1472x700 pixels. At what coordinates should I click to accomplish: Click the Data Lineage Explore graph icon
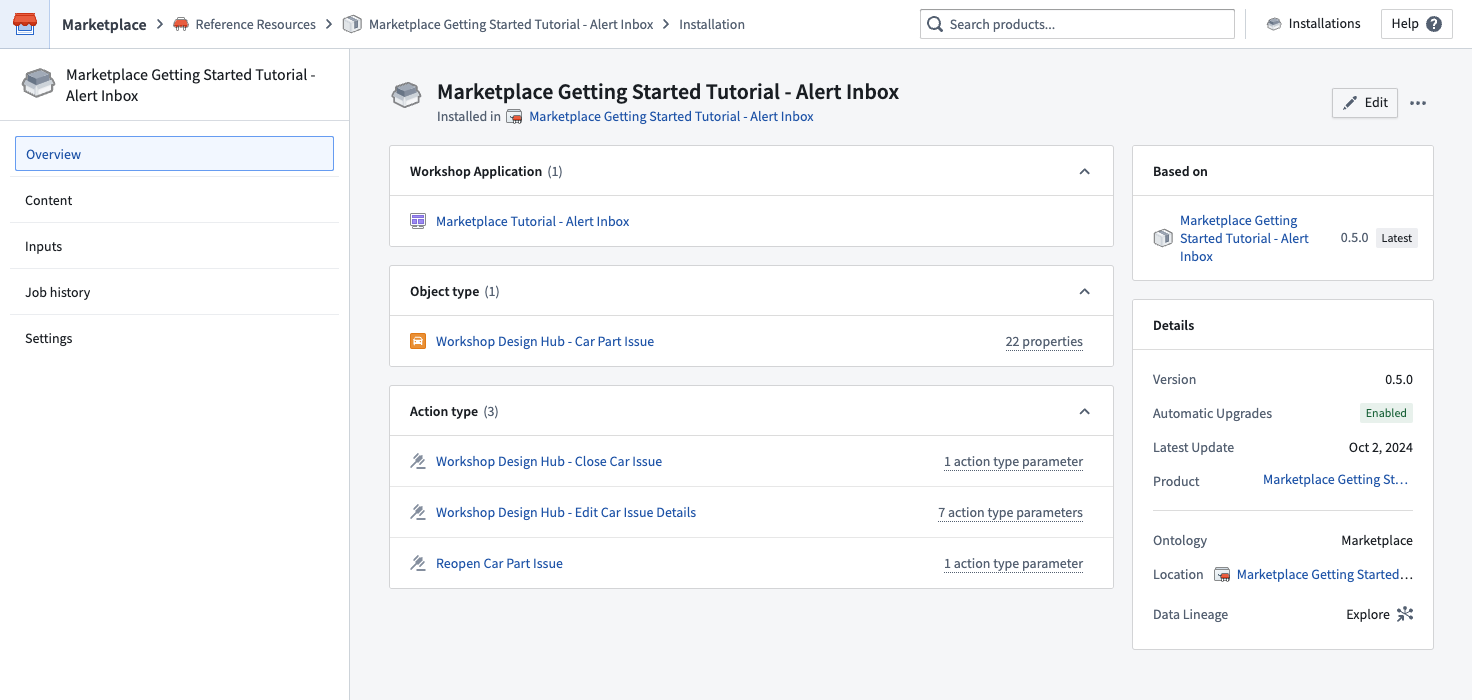[1405, 614]
